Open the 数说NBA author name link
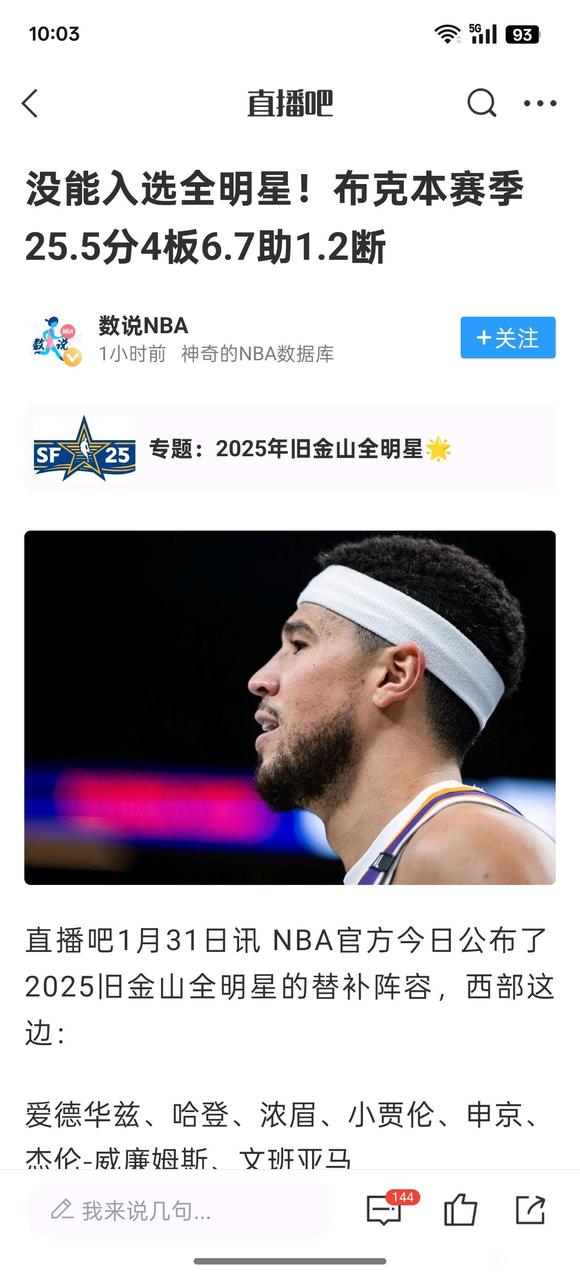Viewport: 580px width, 1276px height. [143, 325]
